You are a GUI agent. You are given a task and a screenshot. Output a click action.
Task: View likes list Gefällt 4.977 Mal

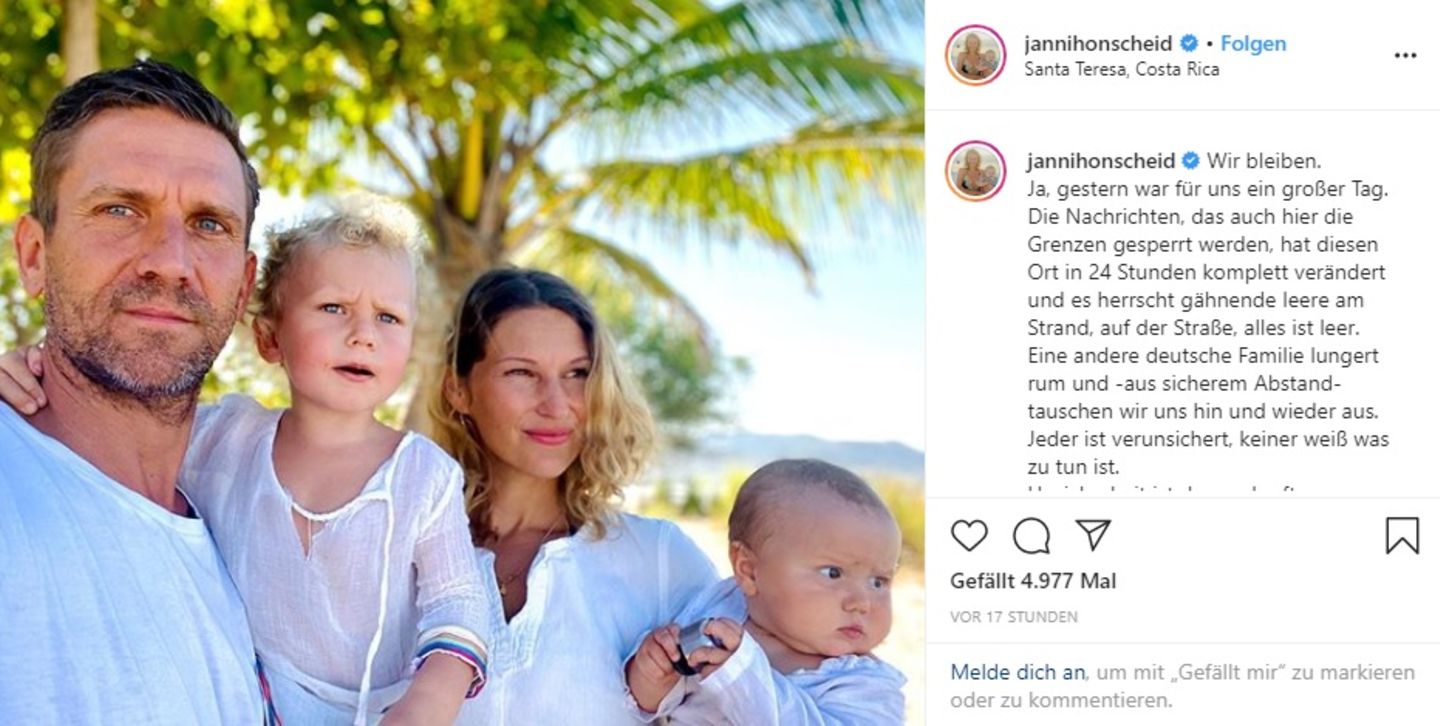(1033, 581)
